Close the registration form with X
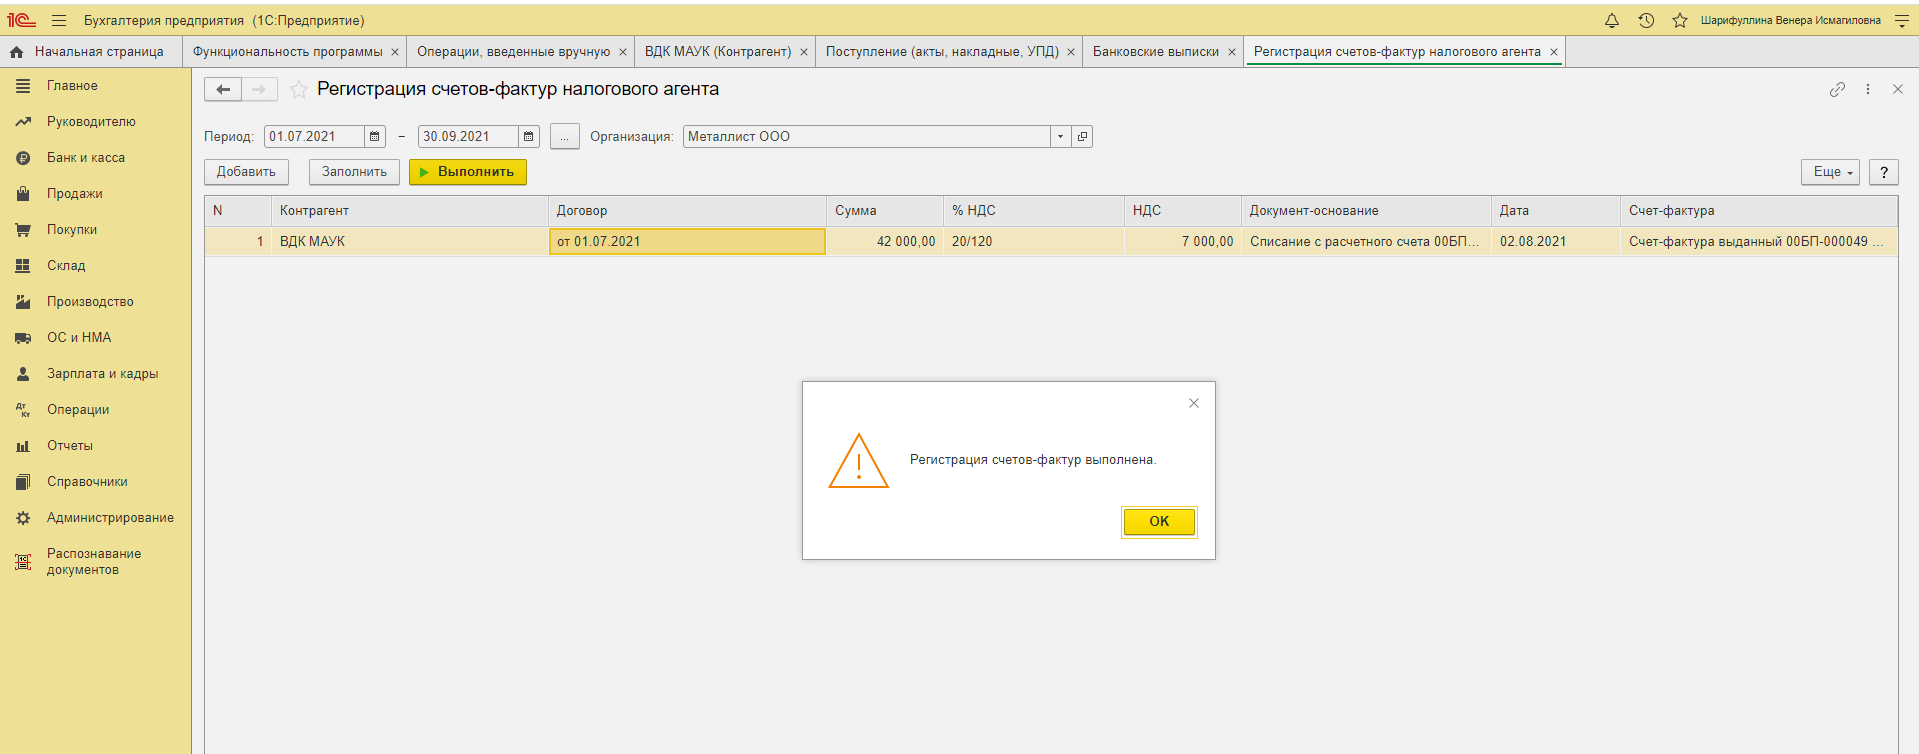The image size is (1919, 754). tap(1898, 89)
